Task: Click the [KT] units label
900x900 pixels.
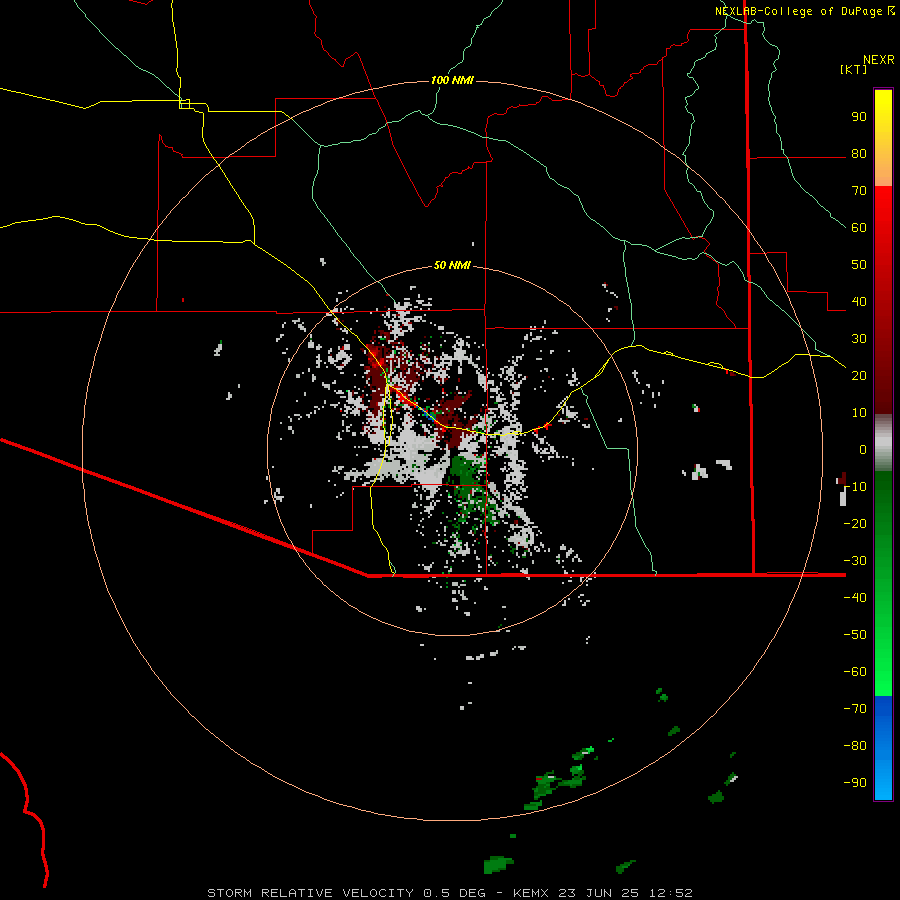Action: (854, 69)
